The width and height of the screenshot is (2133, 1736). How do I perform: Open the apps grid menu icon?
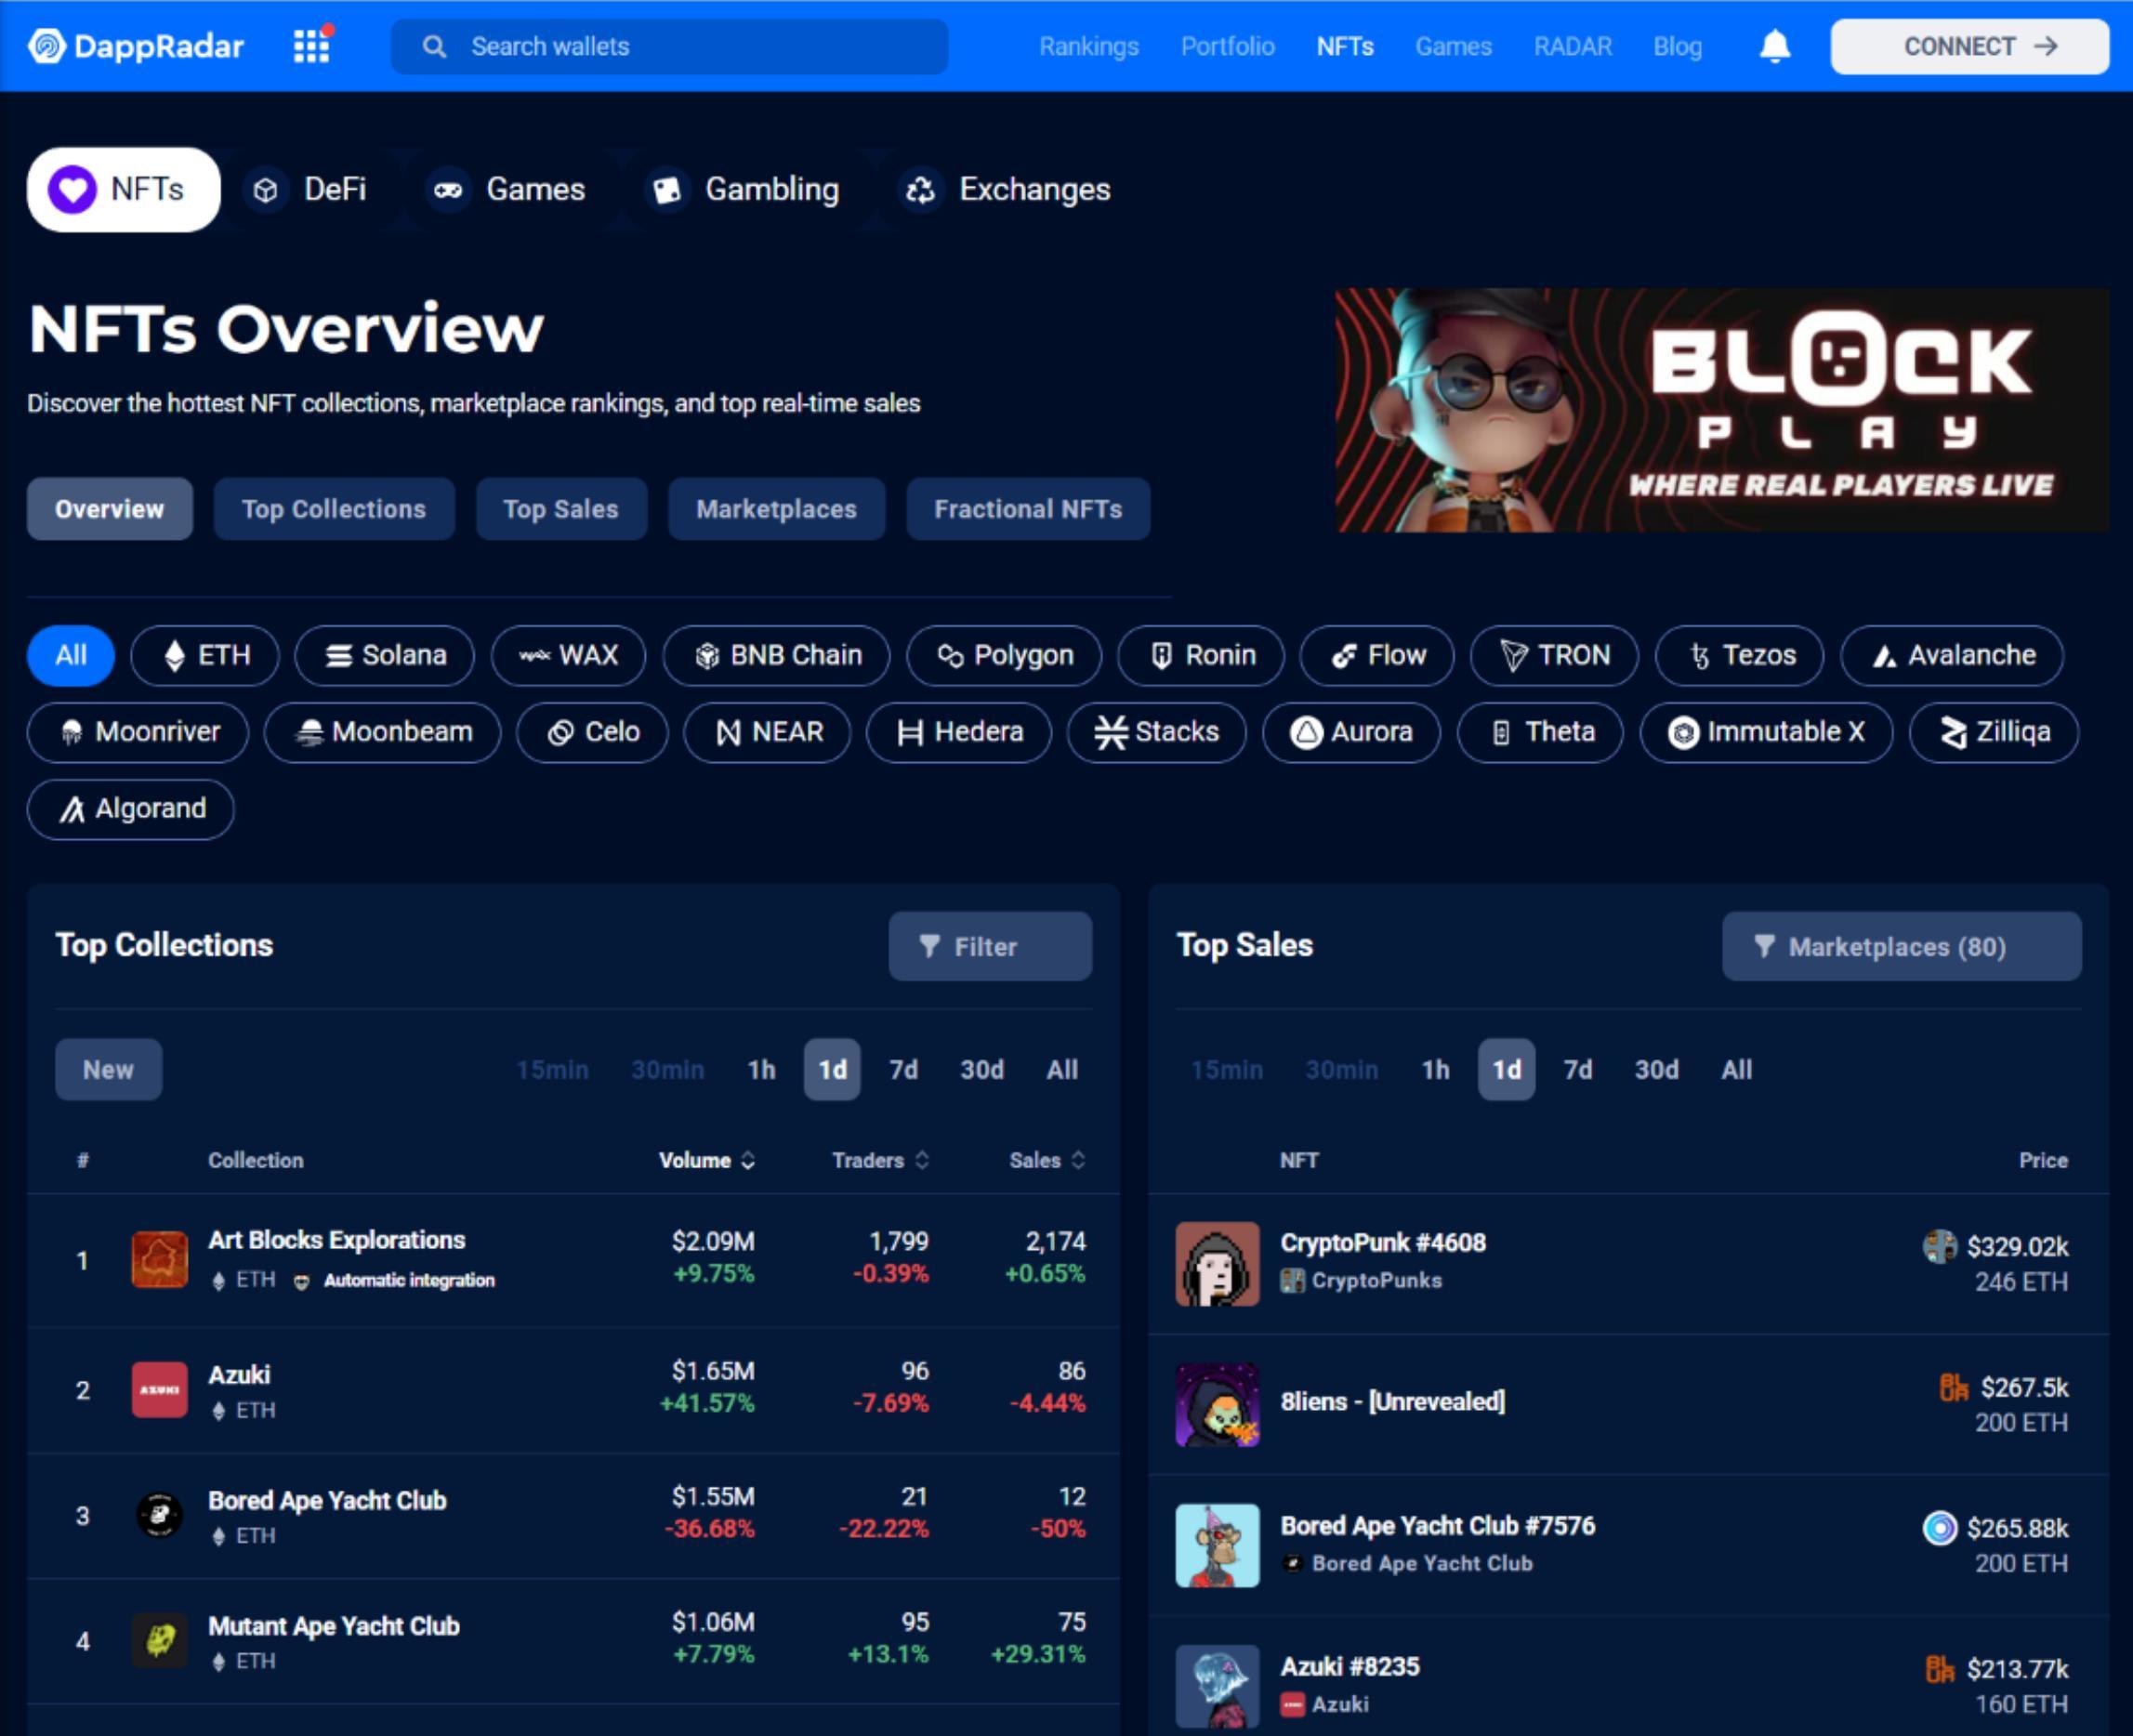(x=312, y=46)
